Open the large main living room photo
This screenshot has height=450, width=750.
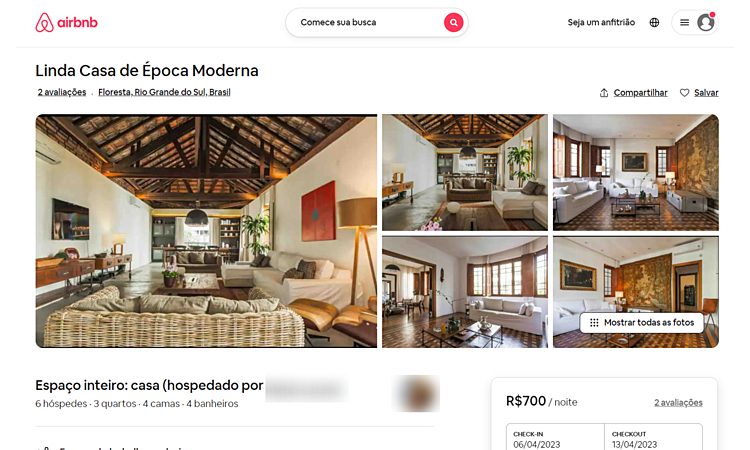coord(206,231)
